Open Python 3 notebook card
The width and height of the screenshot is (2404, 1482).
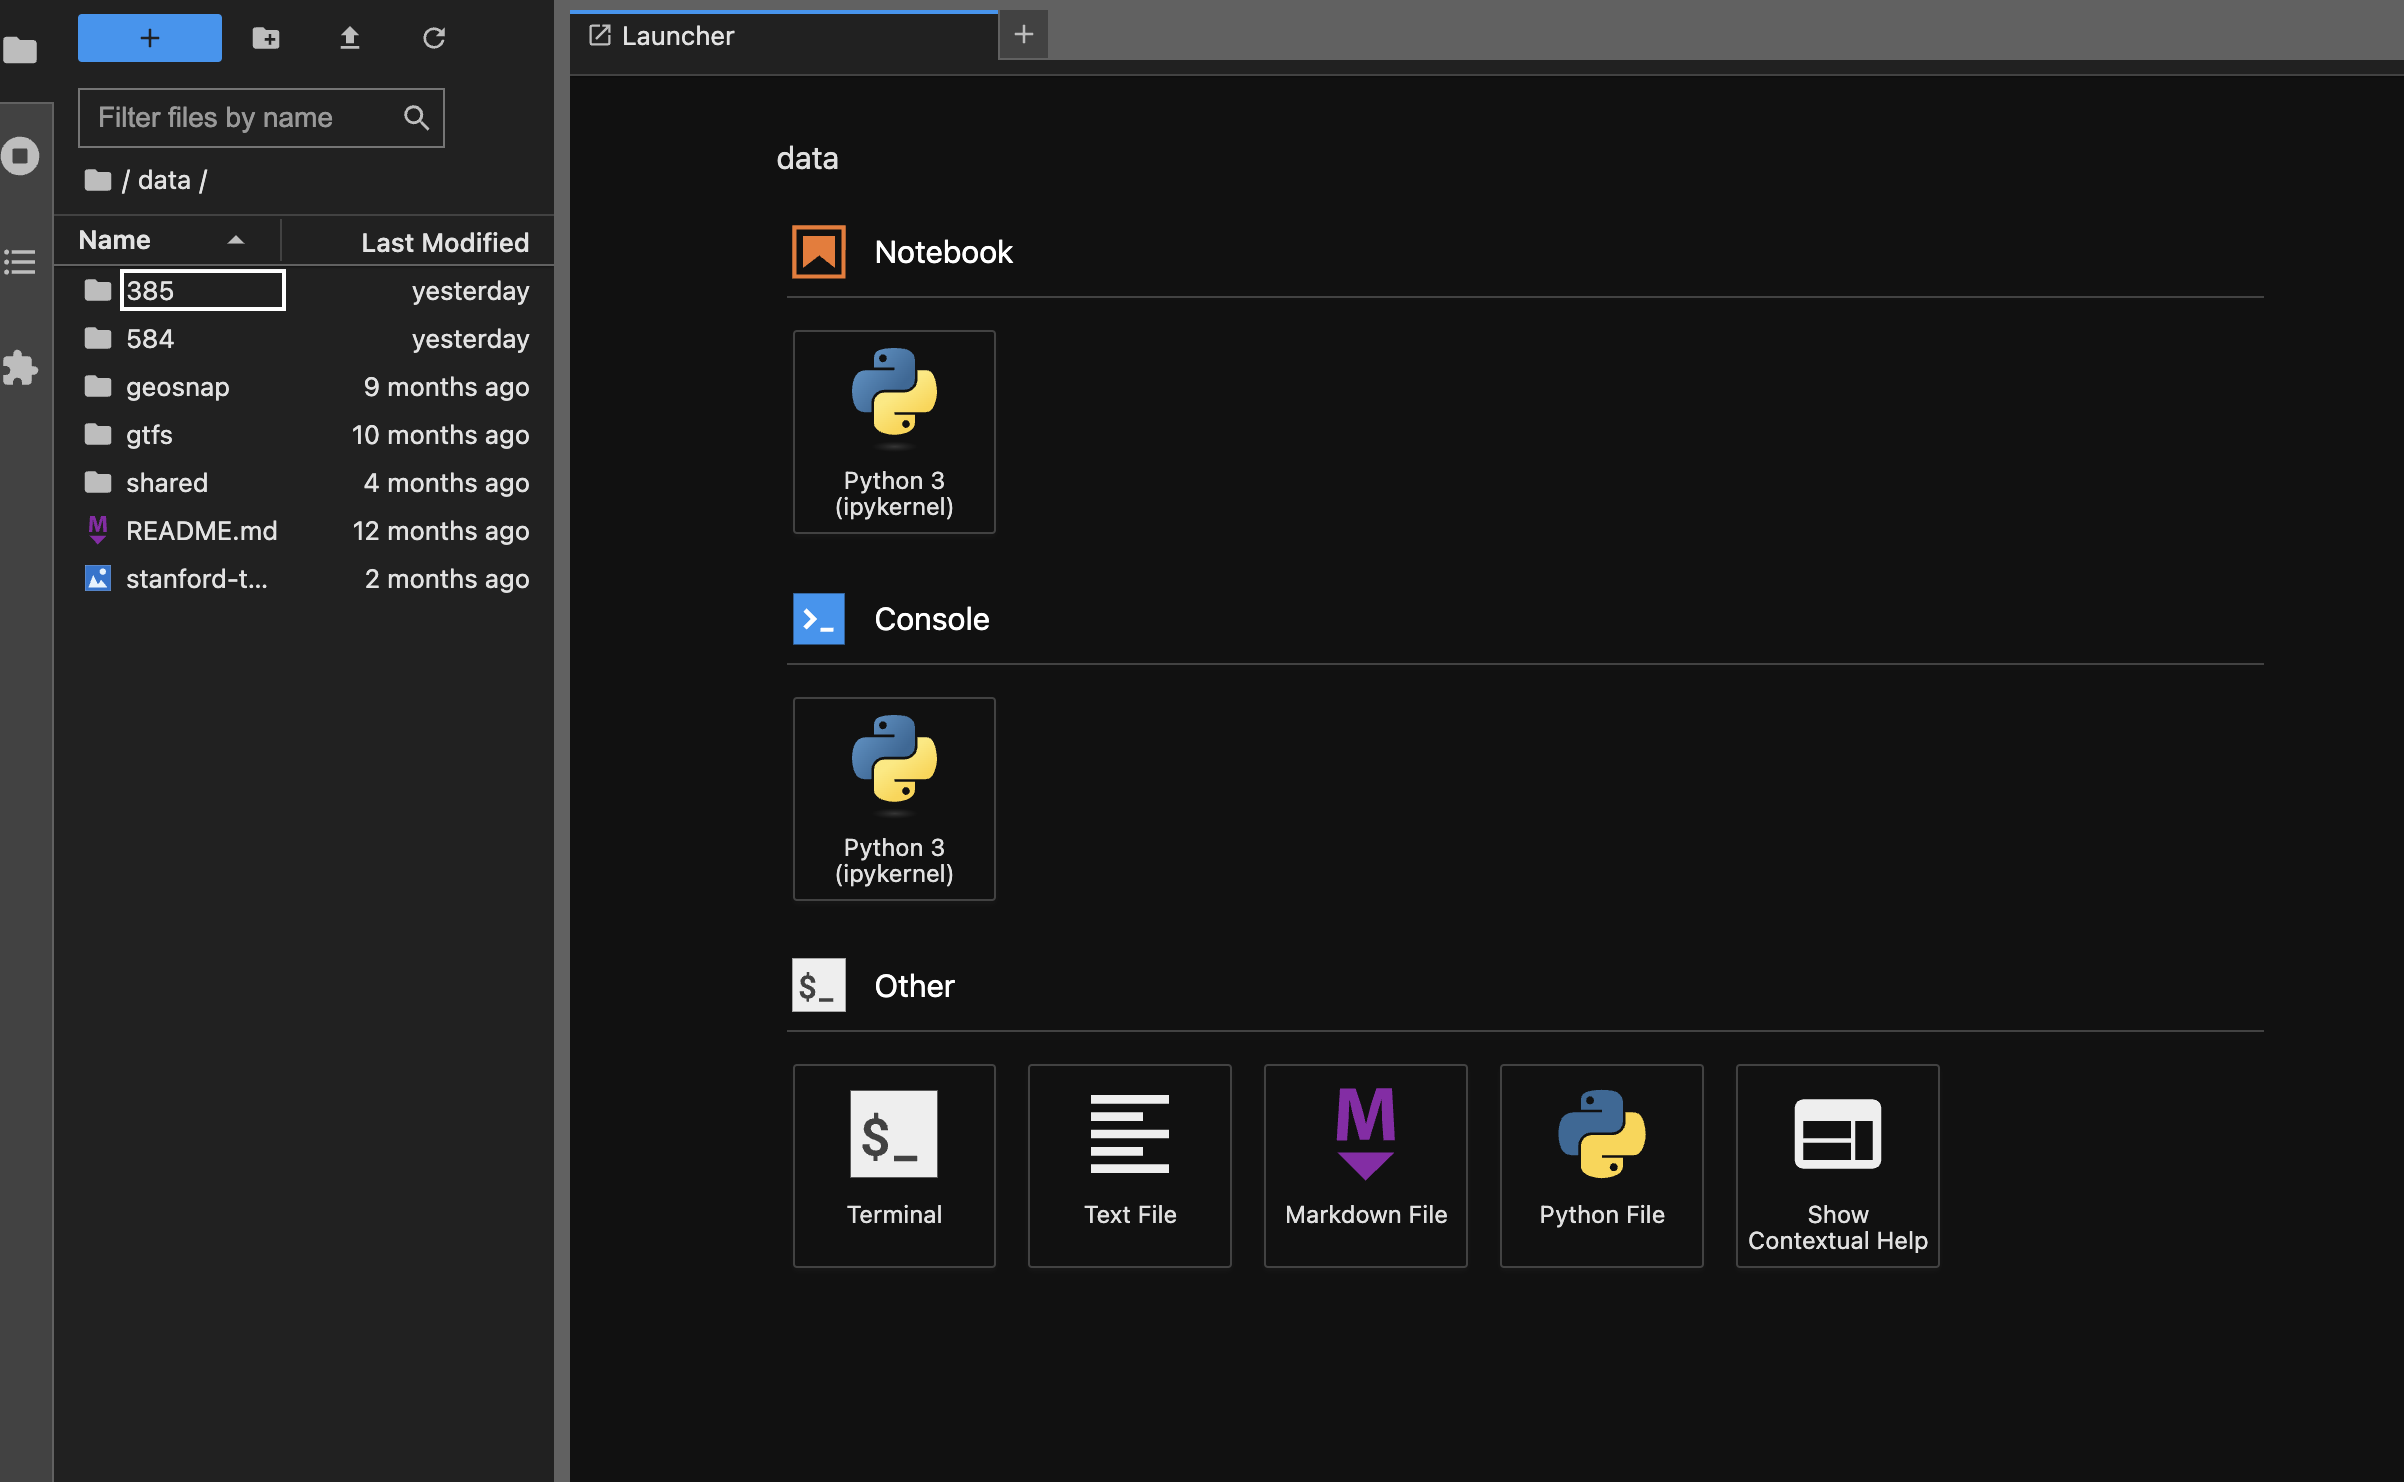point(893,432)
